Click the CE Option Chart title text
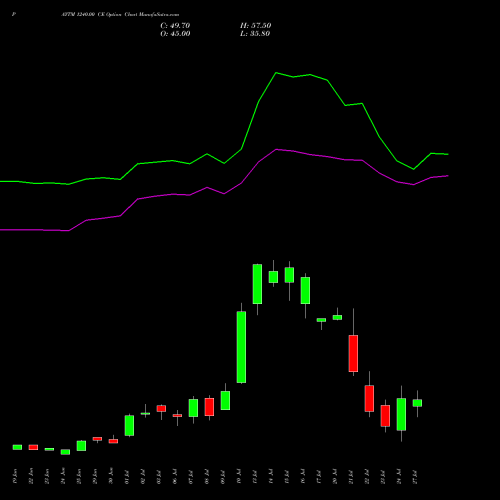This screenshot has height=500, width=500. click(120, 15)
